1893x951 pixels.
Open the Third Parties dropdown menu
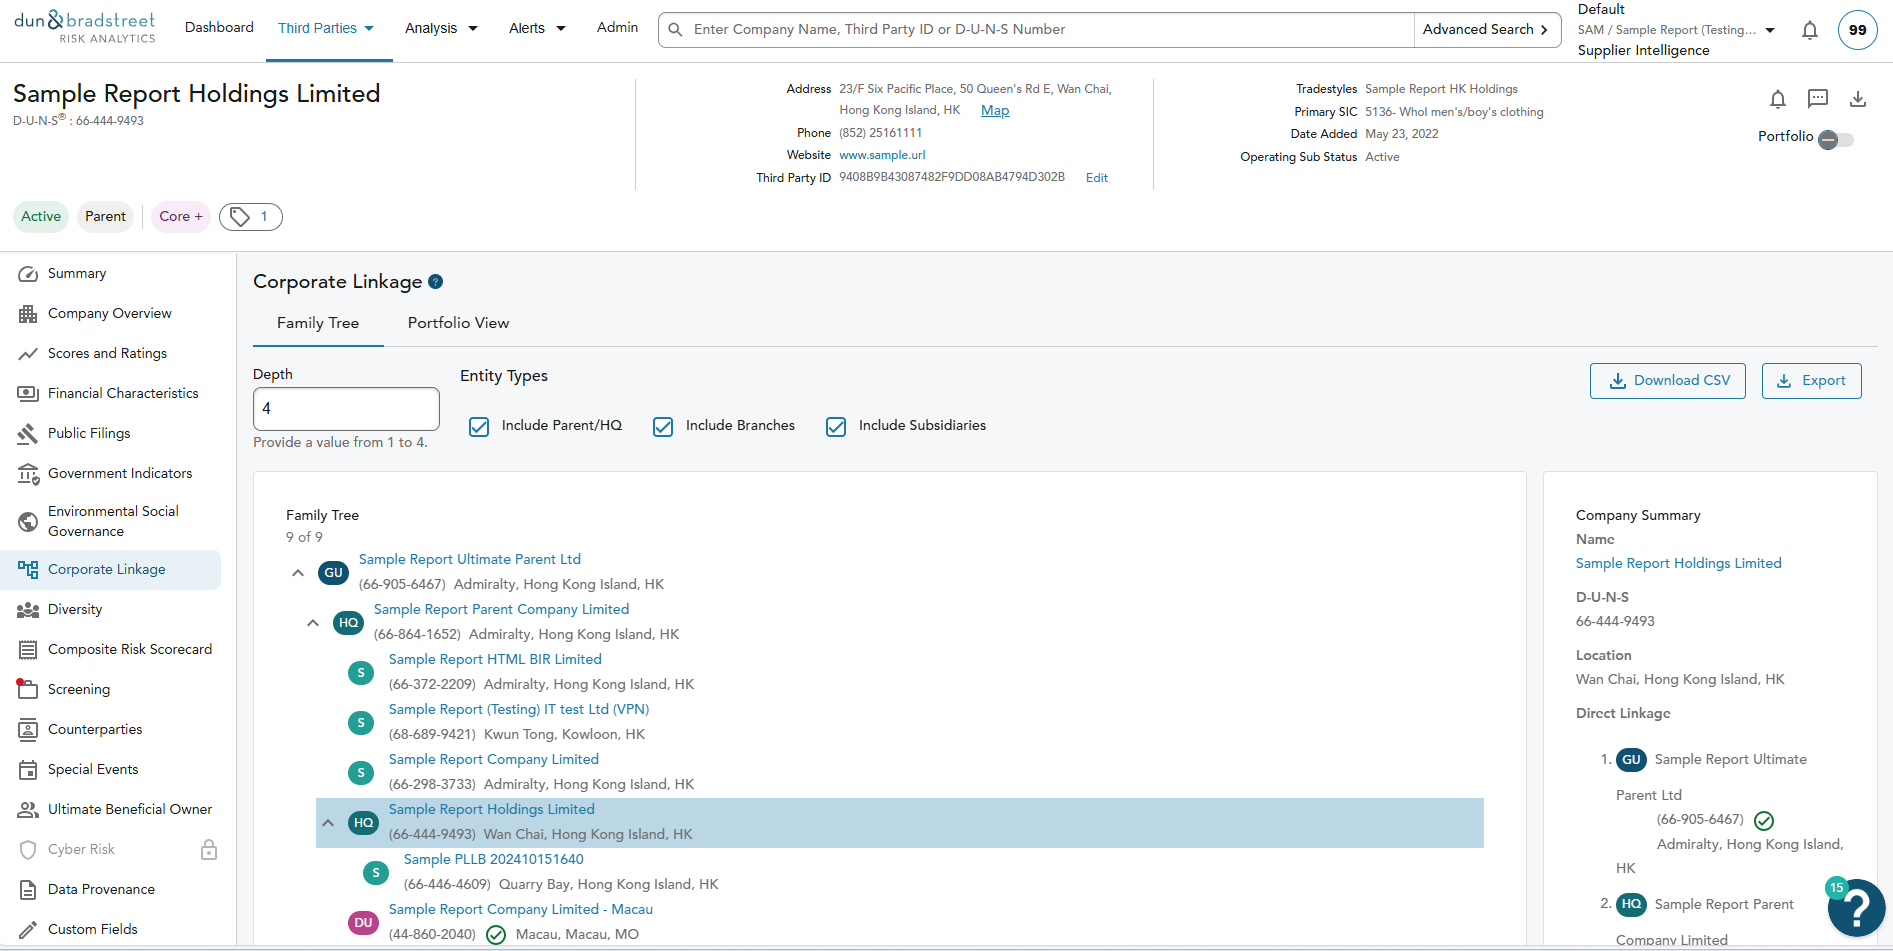coord(326,28)
